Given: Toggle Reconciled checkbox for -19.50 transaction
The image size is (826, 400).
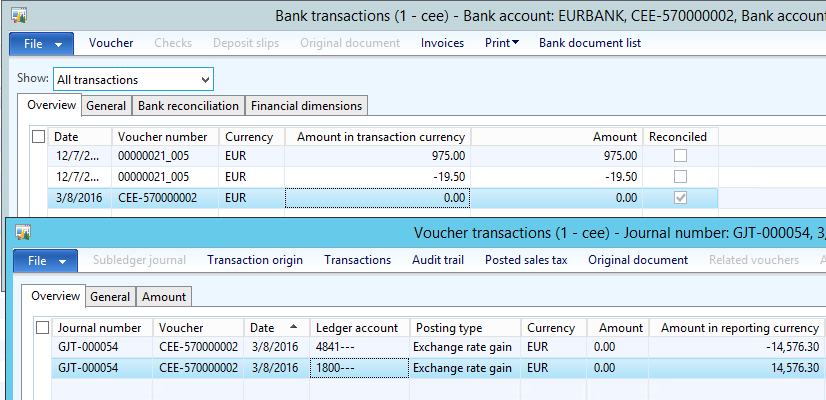Looking at the screenshot, I should 680,176.
